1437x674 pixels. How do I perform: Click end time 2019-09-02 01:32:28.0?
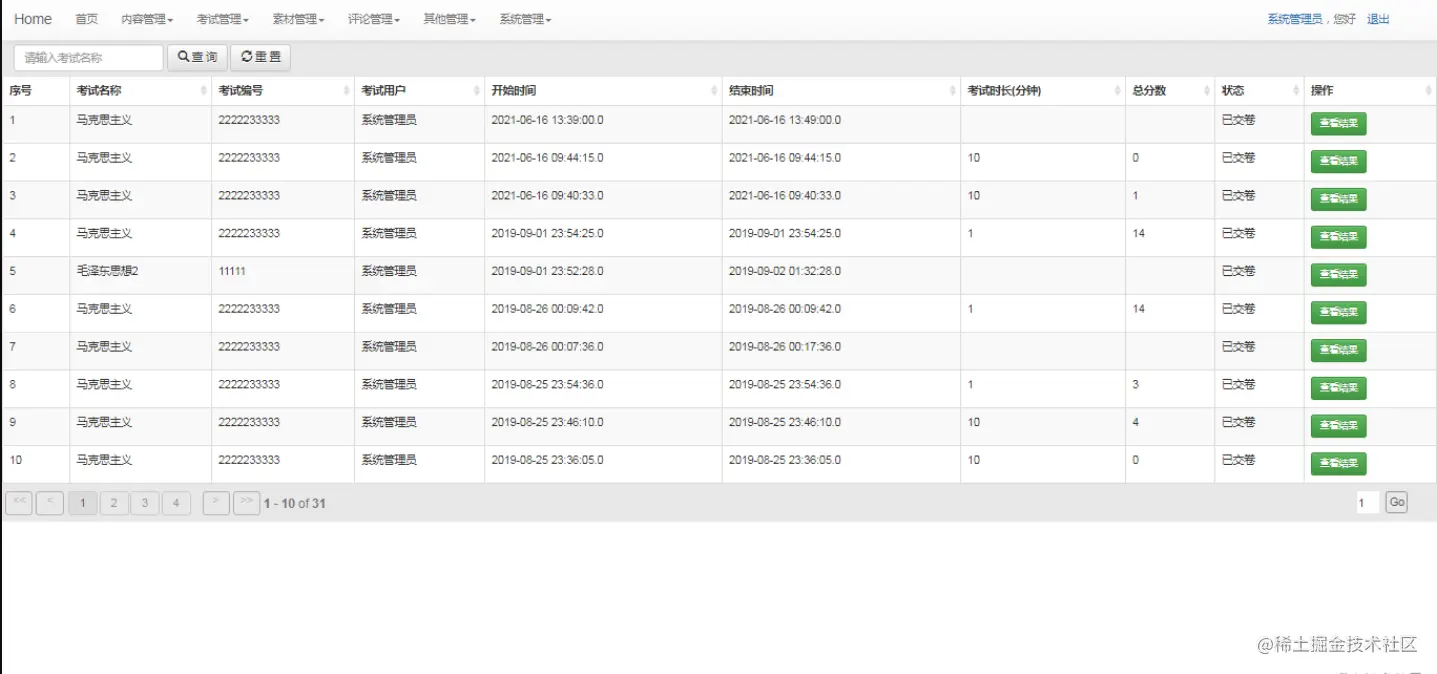785,271
